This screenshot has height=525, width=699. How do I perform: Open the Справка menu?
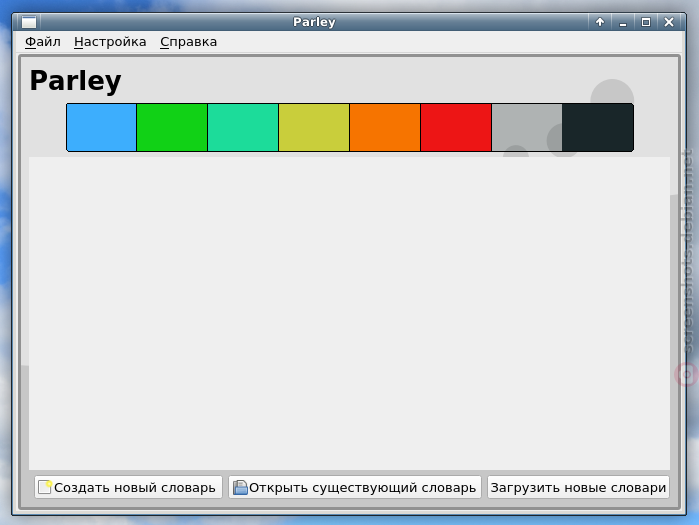[x=189, y=42]
